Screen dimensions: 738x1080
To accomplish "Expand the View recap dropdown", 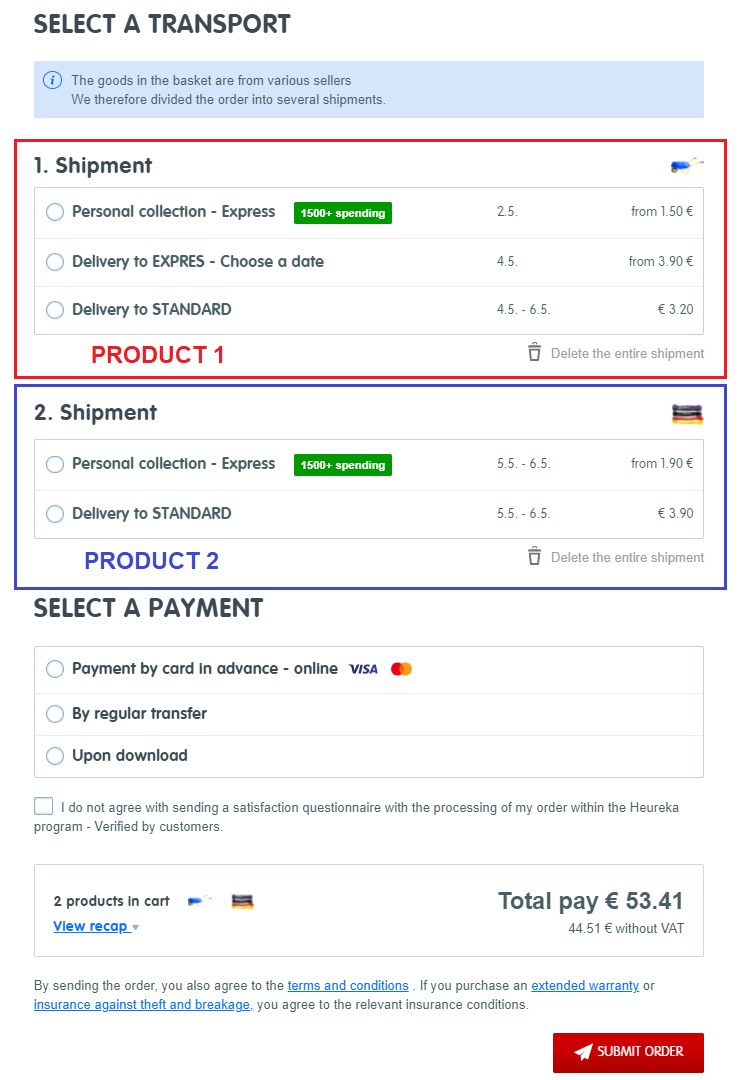I will (95, 926).
